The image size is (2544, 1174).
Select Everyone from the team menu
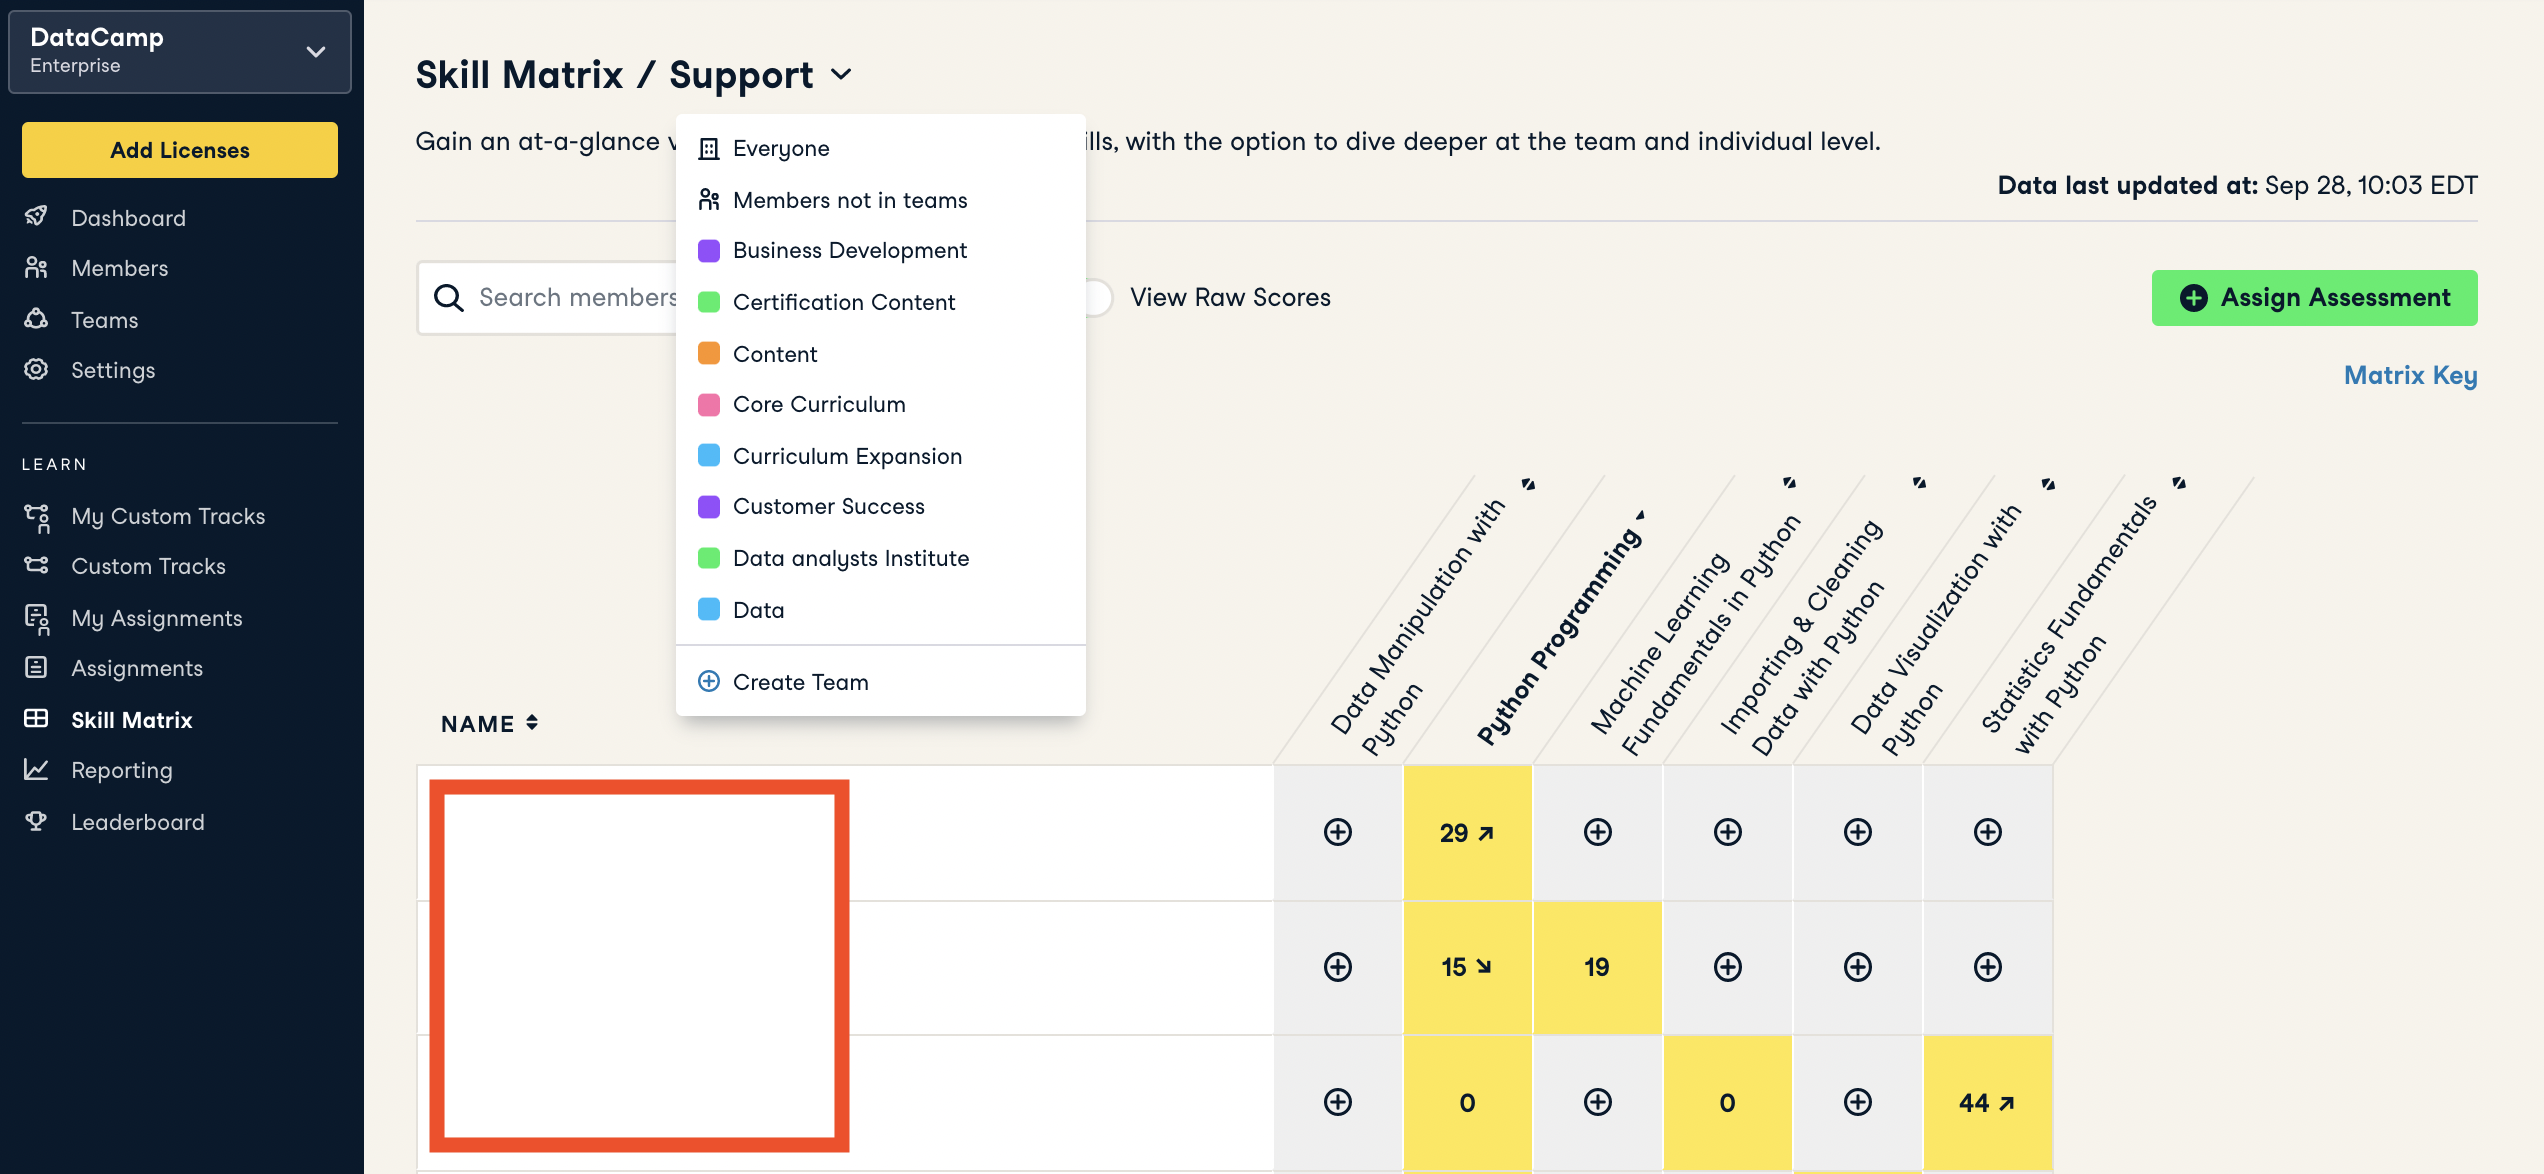781,148
